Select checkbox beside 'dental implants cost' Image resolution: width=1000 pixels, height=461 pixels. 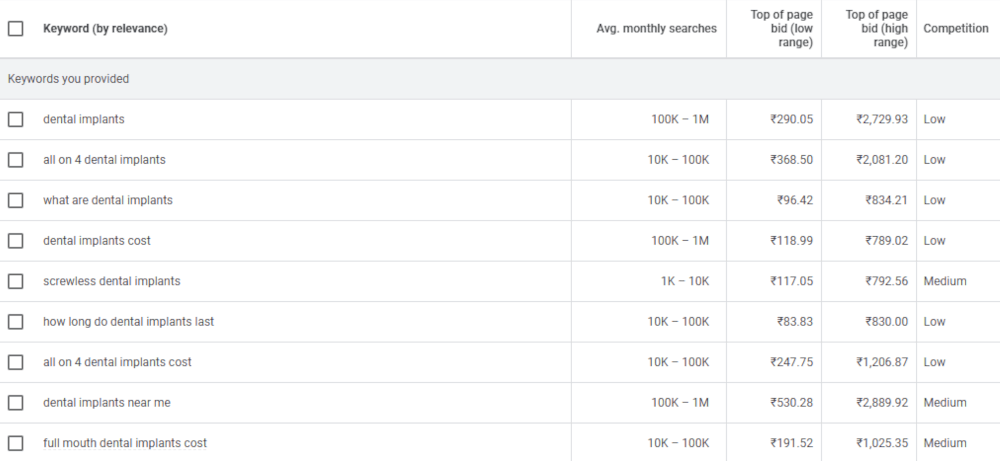(16, 241)
